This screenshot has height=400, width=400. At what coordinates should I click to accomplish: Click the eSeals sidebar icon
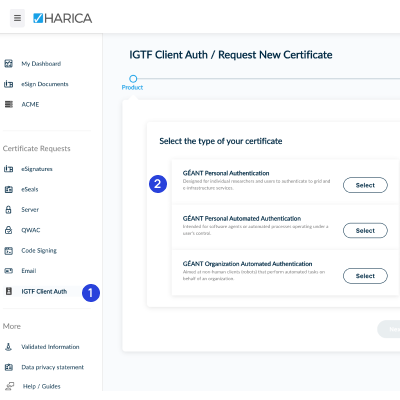[x=9, y=189]
